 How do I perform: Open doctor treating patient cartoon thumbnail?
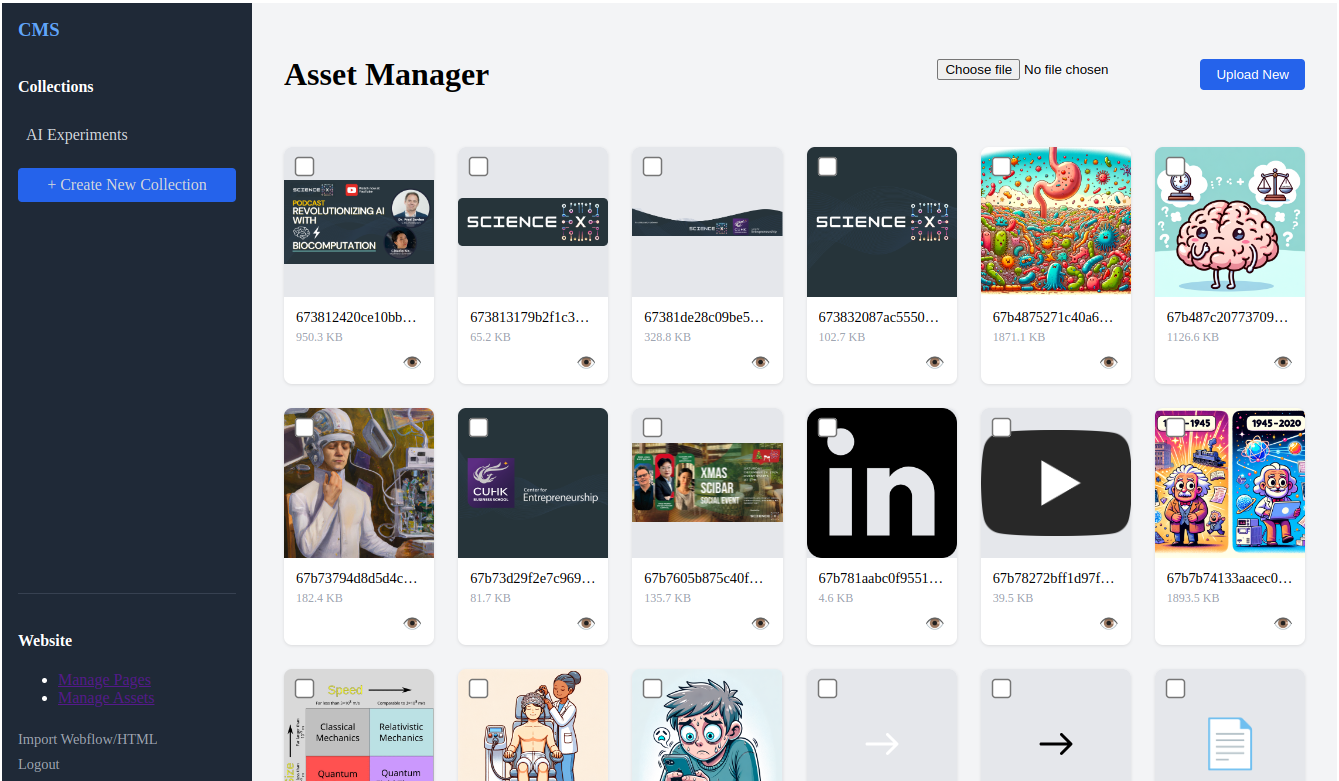pyautogui.click(x=533, y=725)
